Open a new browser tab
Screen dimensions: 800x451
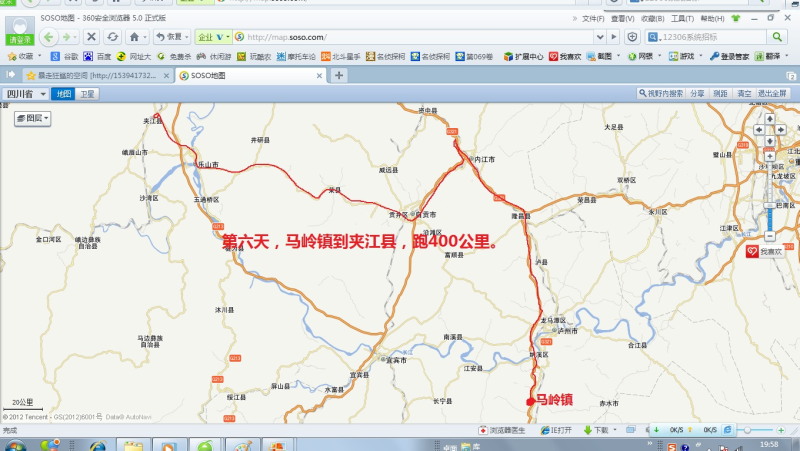pos(339,75)
